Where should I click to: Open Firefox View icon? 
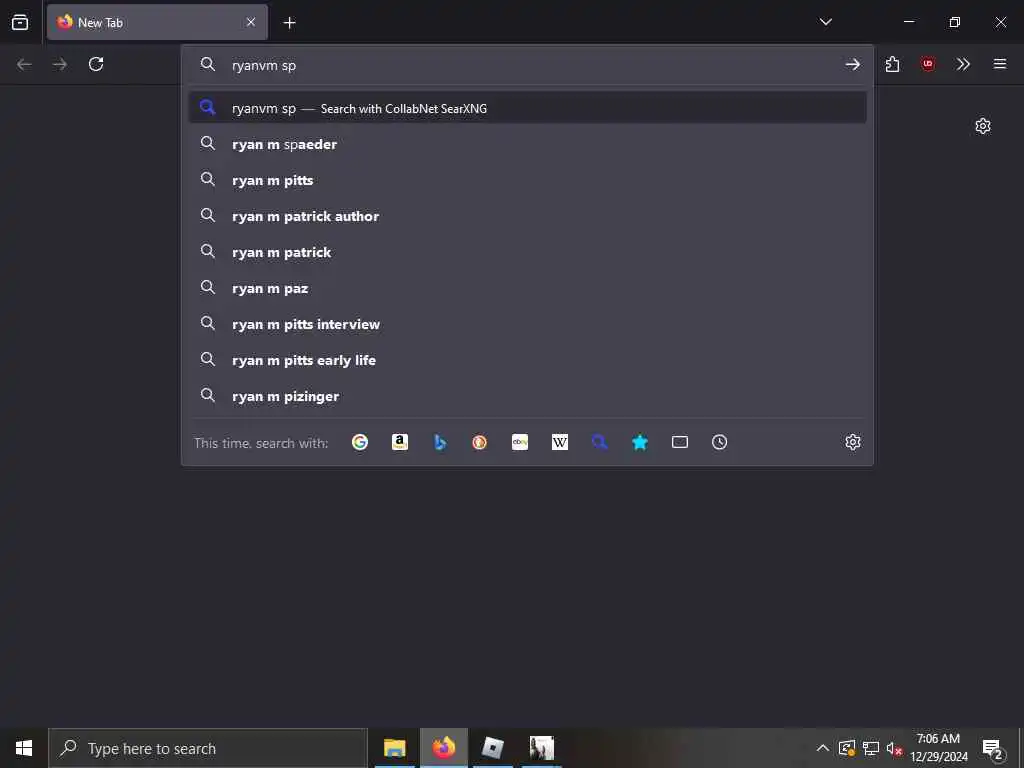20,22
